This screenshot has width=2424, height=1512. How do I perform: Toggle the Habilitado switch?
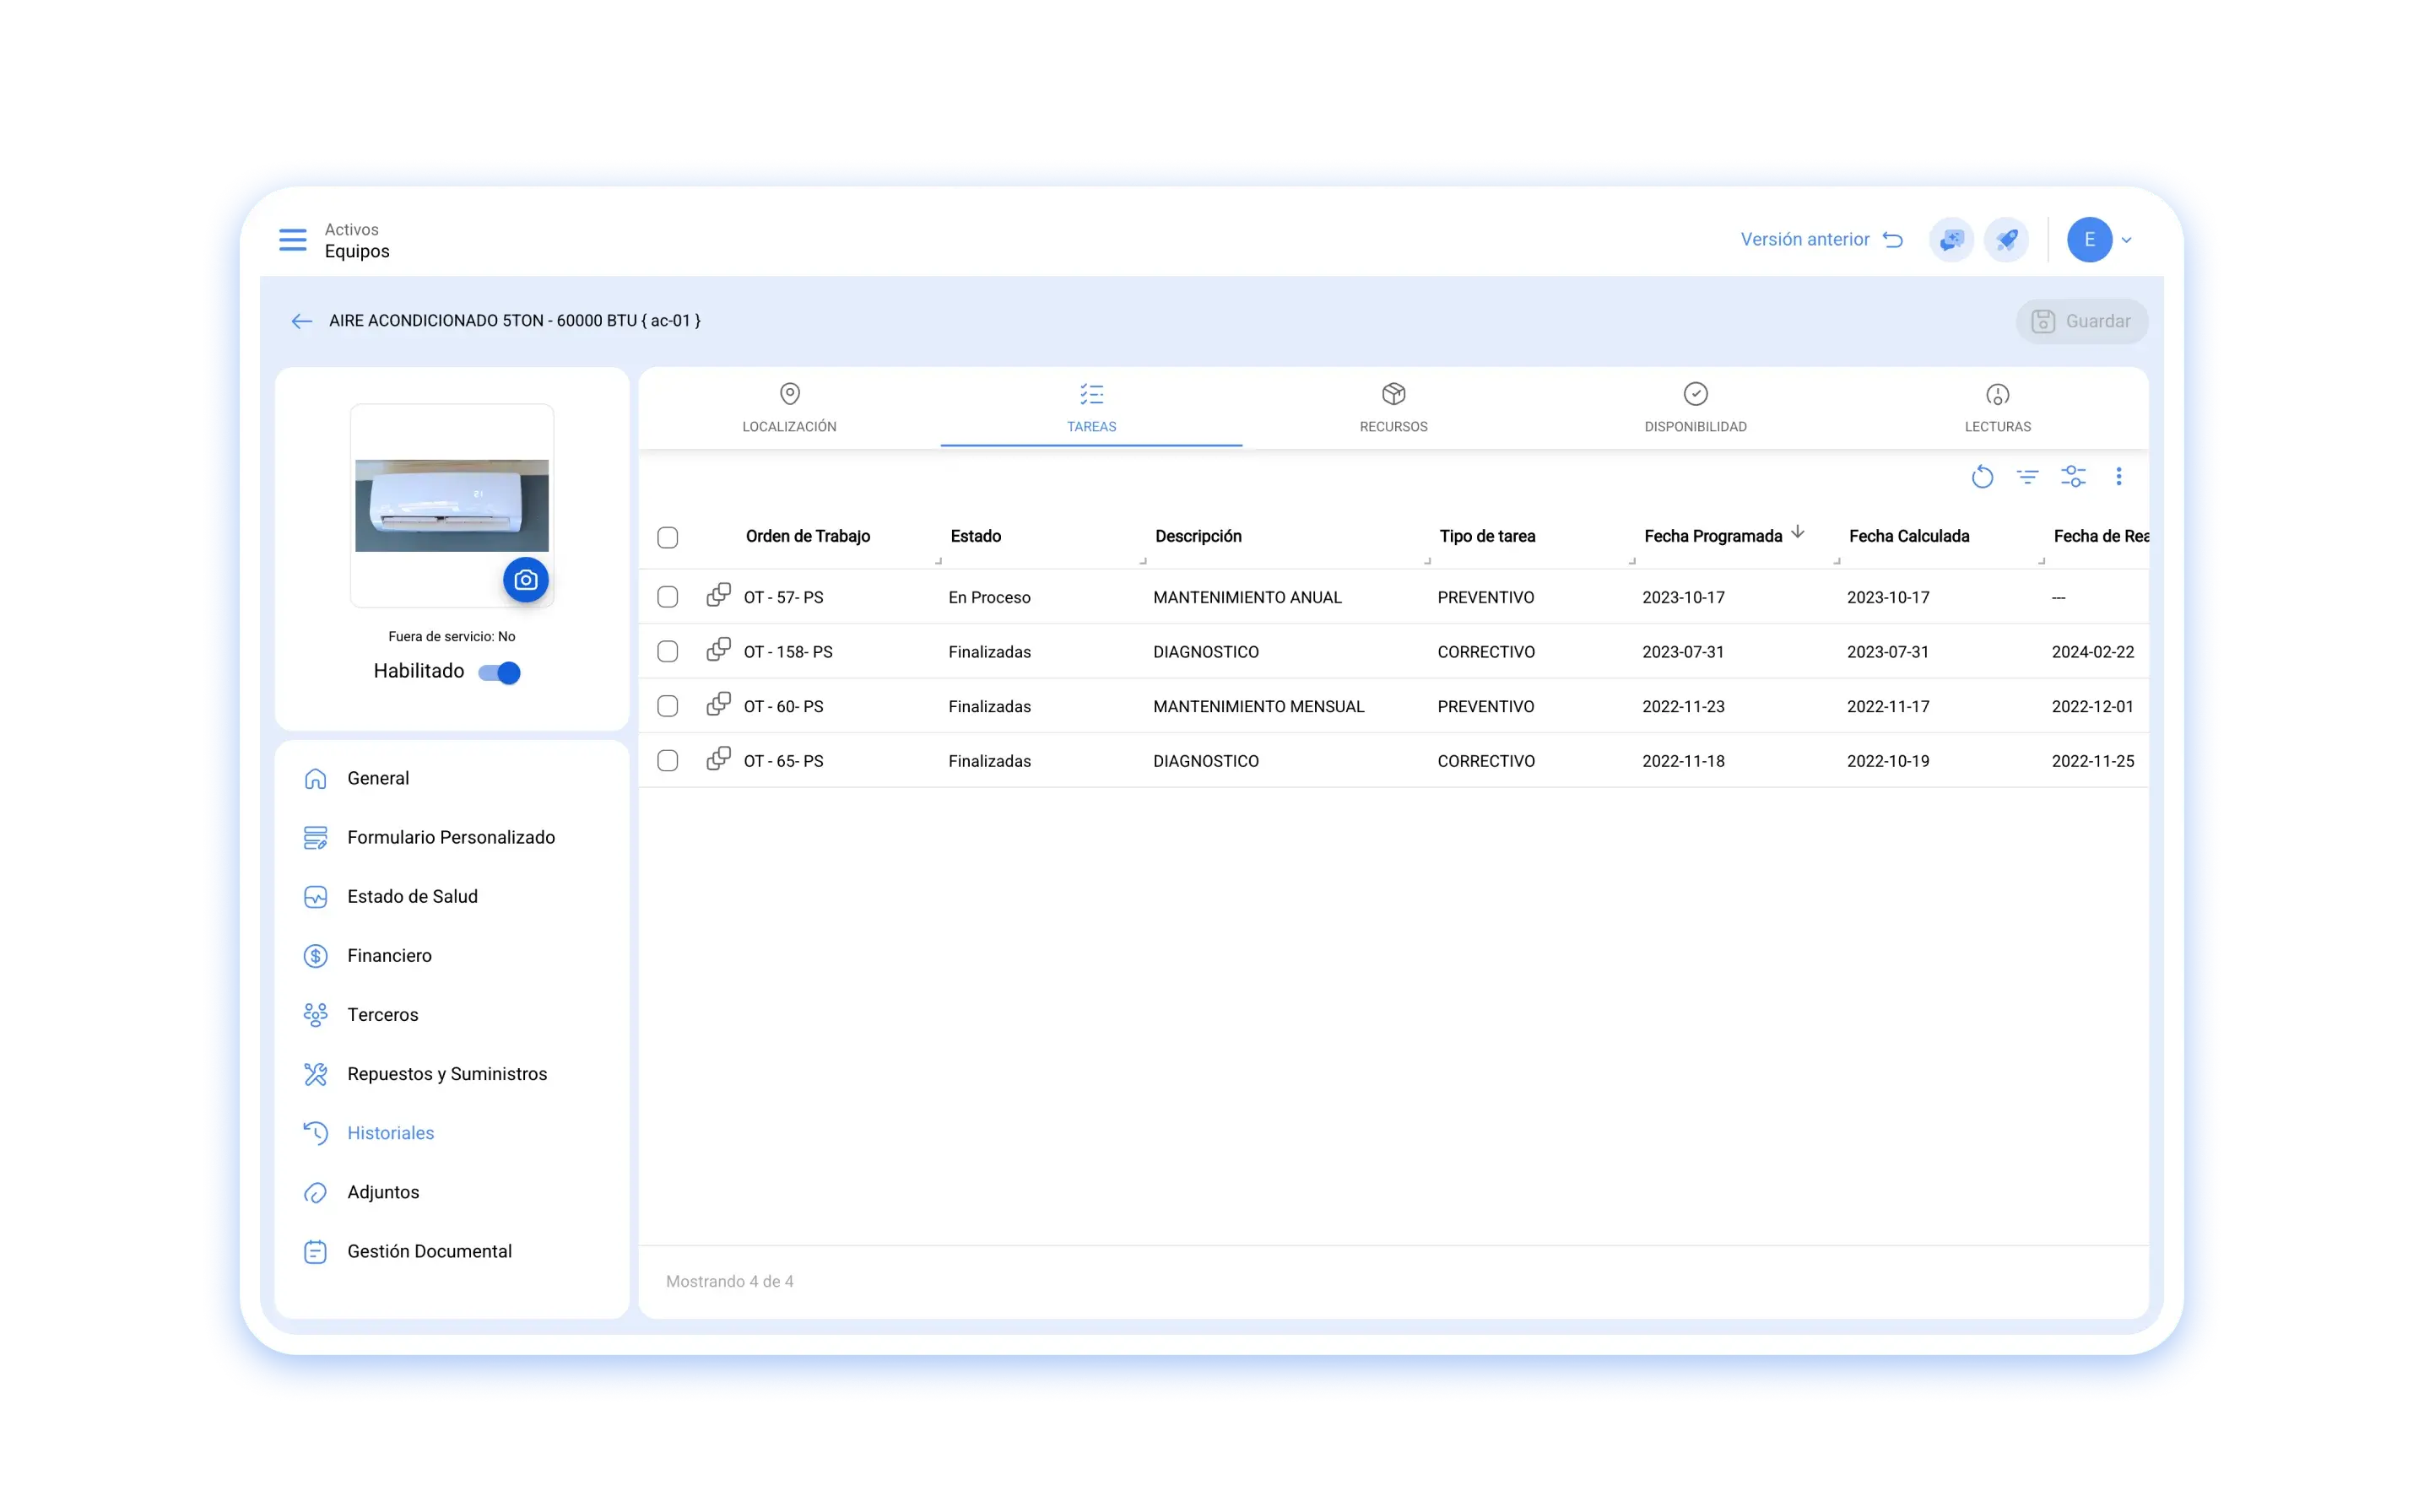click(x=499, y=672)
